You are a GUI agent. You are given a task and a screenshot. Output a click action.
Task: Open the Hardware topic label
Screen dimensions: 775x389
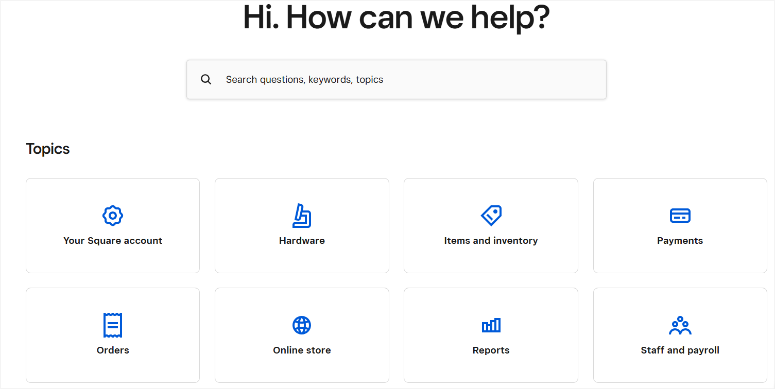pos(301,241)
